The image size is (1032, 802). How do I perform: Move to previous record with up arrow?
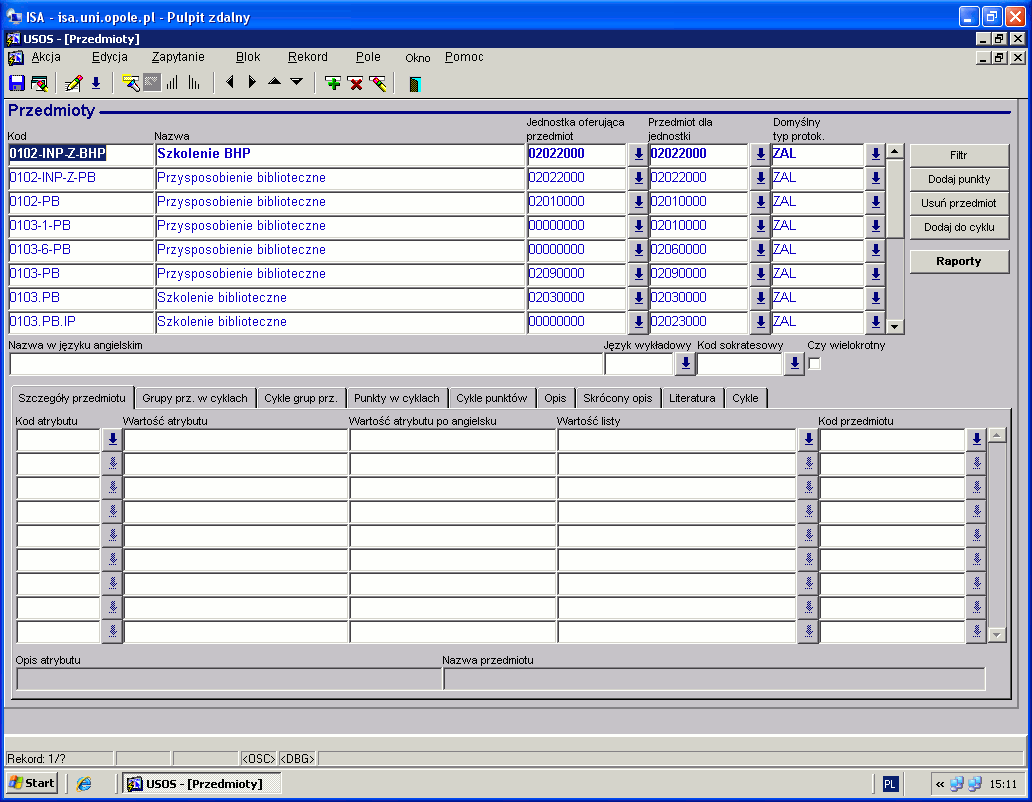(274, 82)
